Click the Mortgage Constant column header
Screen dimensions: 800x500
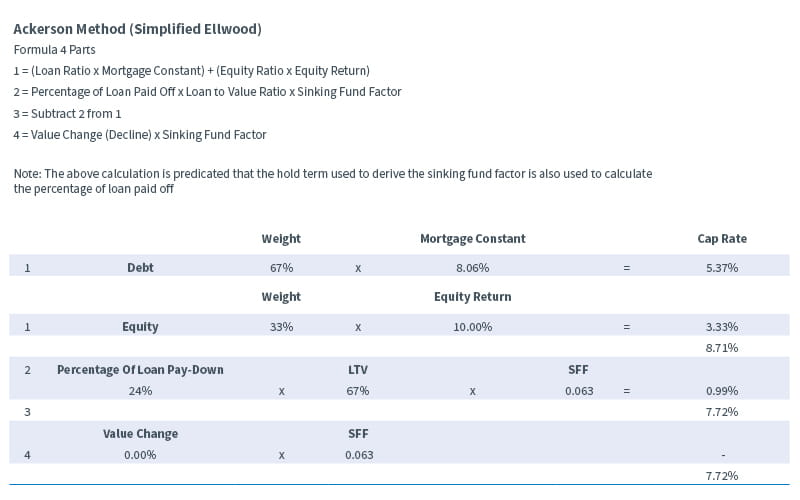tap(472, 239)
